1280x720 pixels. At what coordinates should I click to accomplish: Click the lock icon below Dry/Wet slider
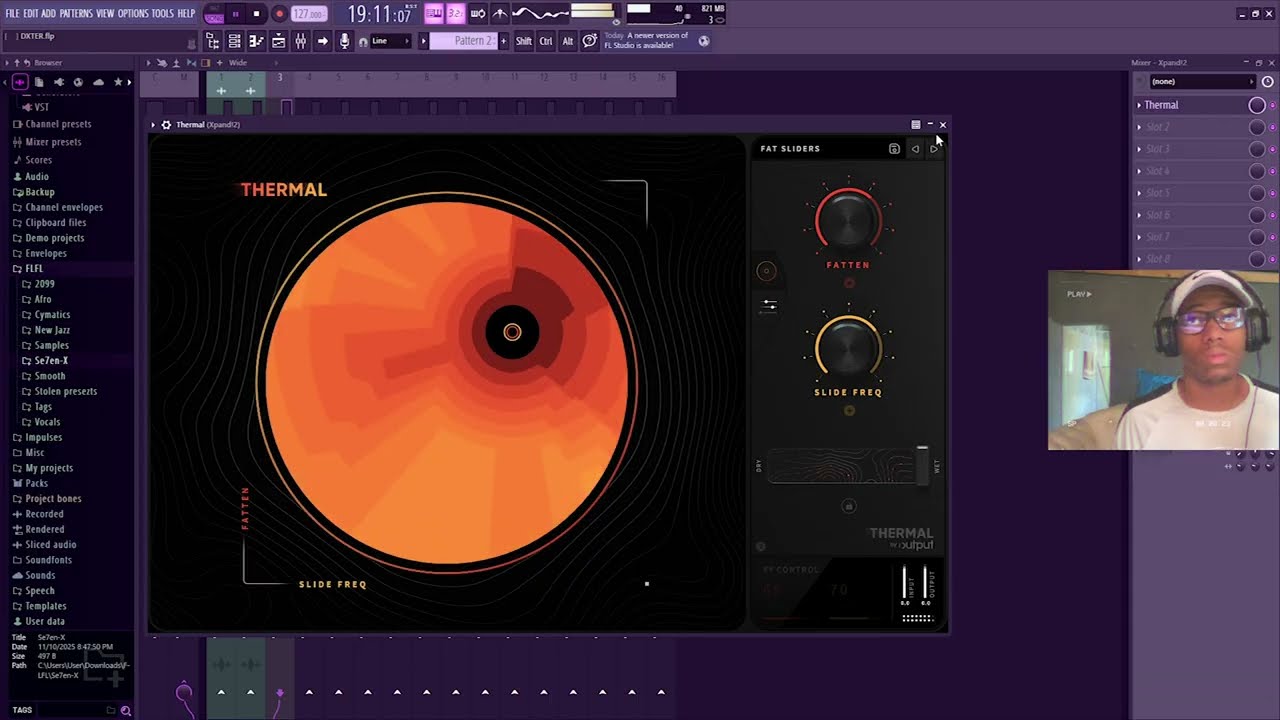pos(849,506)
